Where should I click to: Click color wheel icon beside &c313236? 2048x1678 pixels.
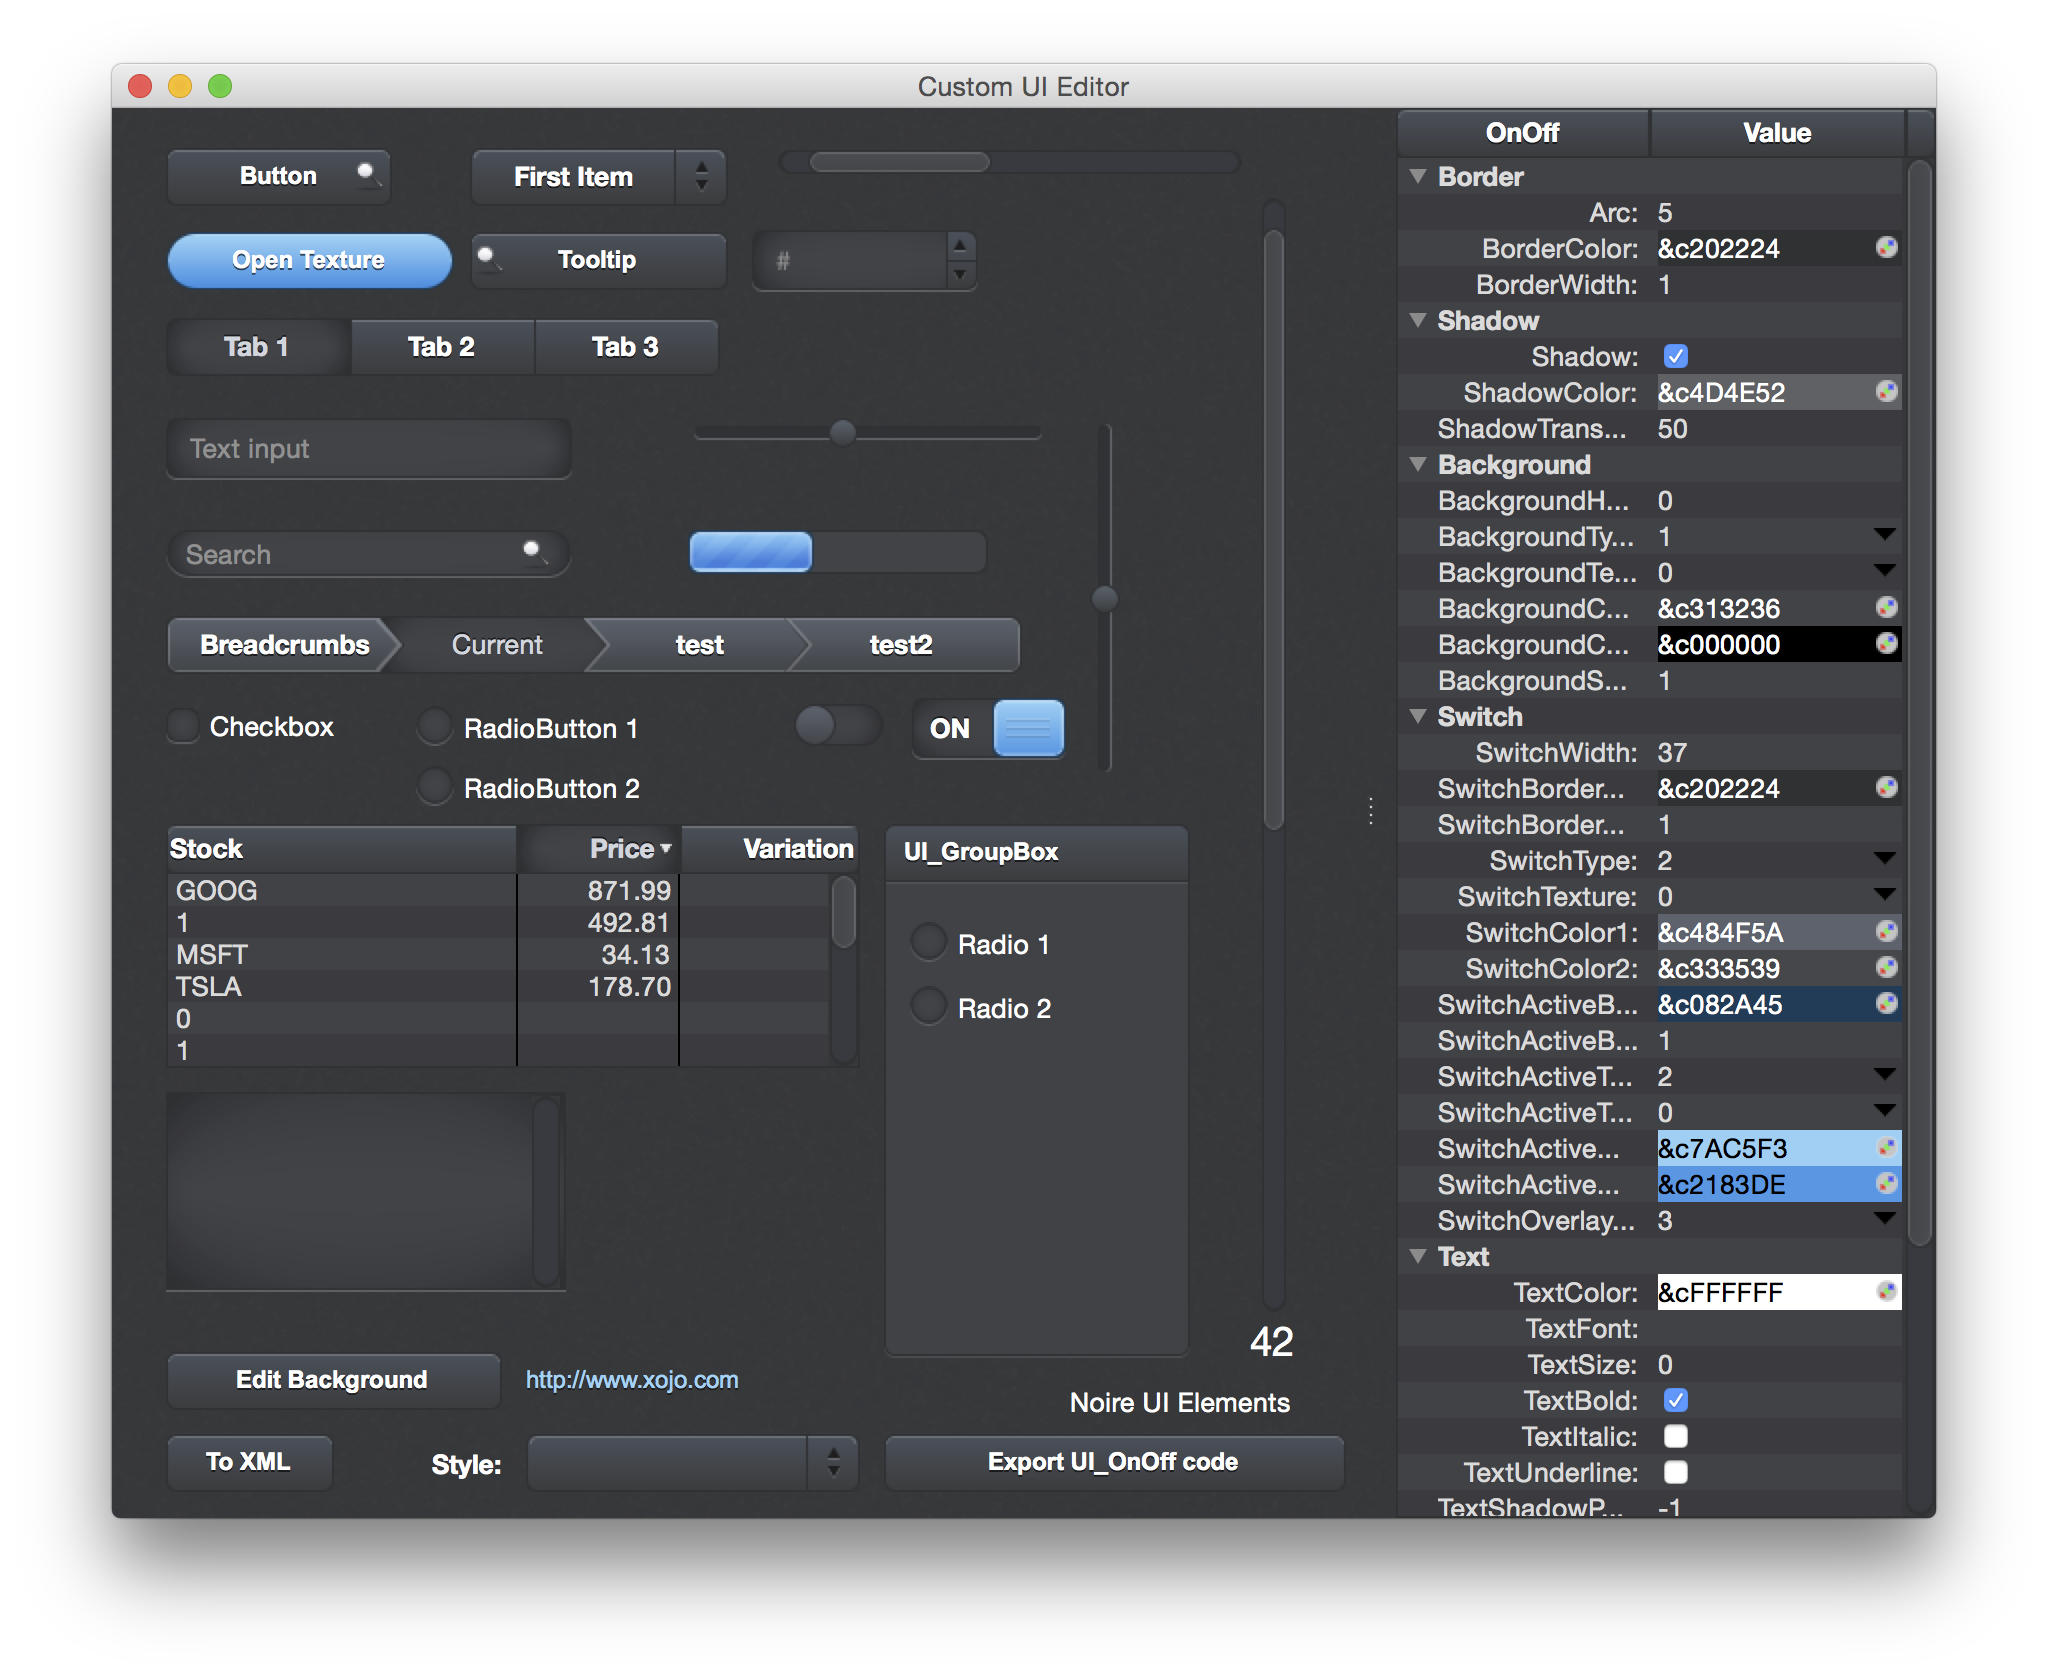click(x=1886, y=608)
